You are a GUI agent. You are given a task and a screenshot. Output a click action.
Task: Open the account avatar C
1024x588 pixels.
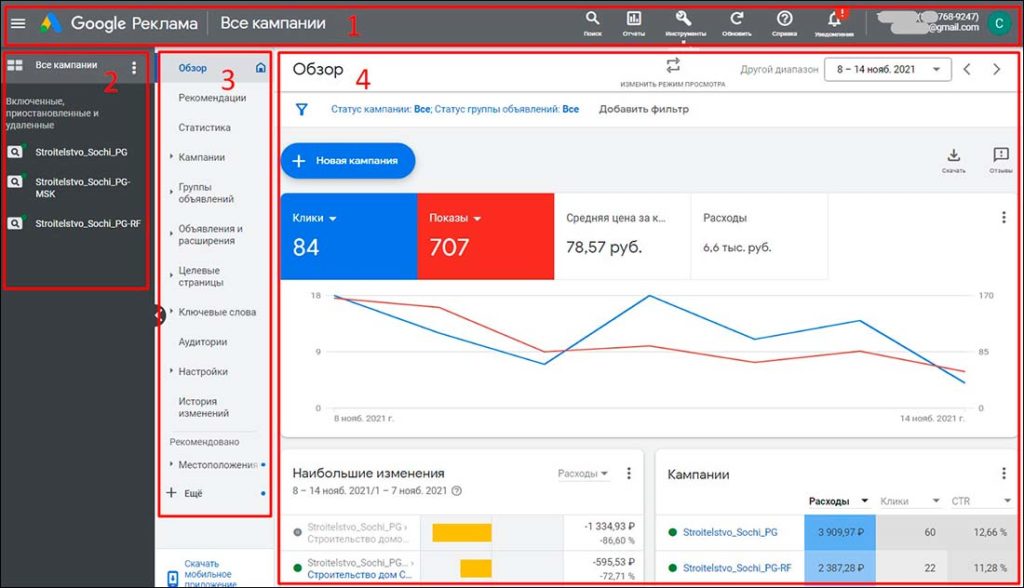[x=999, y=24]
